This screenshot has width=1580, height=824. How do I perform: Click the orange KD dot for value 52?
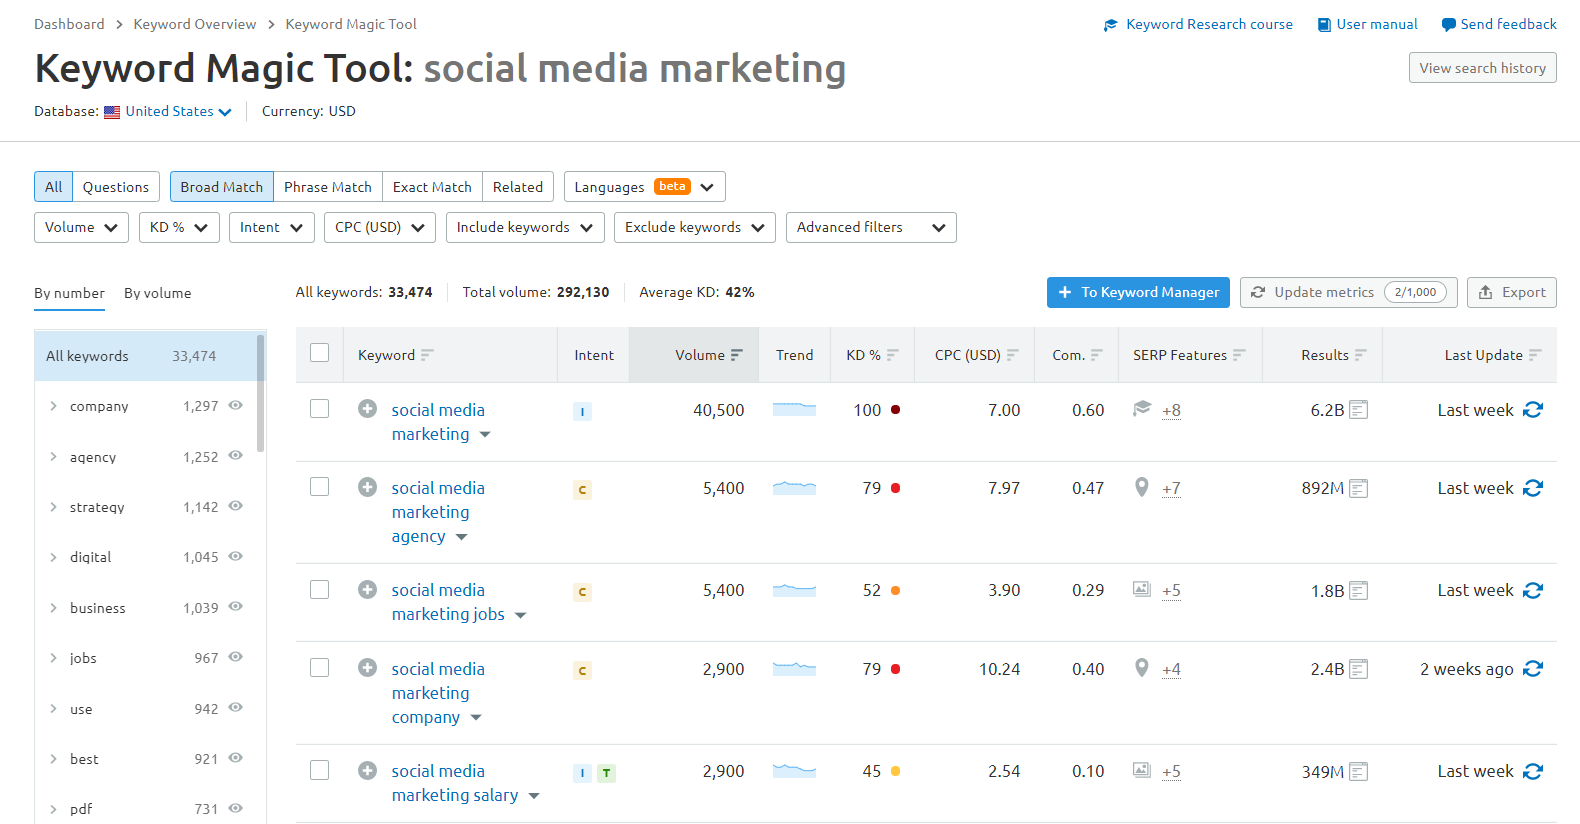895,591
